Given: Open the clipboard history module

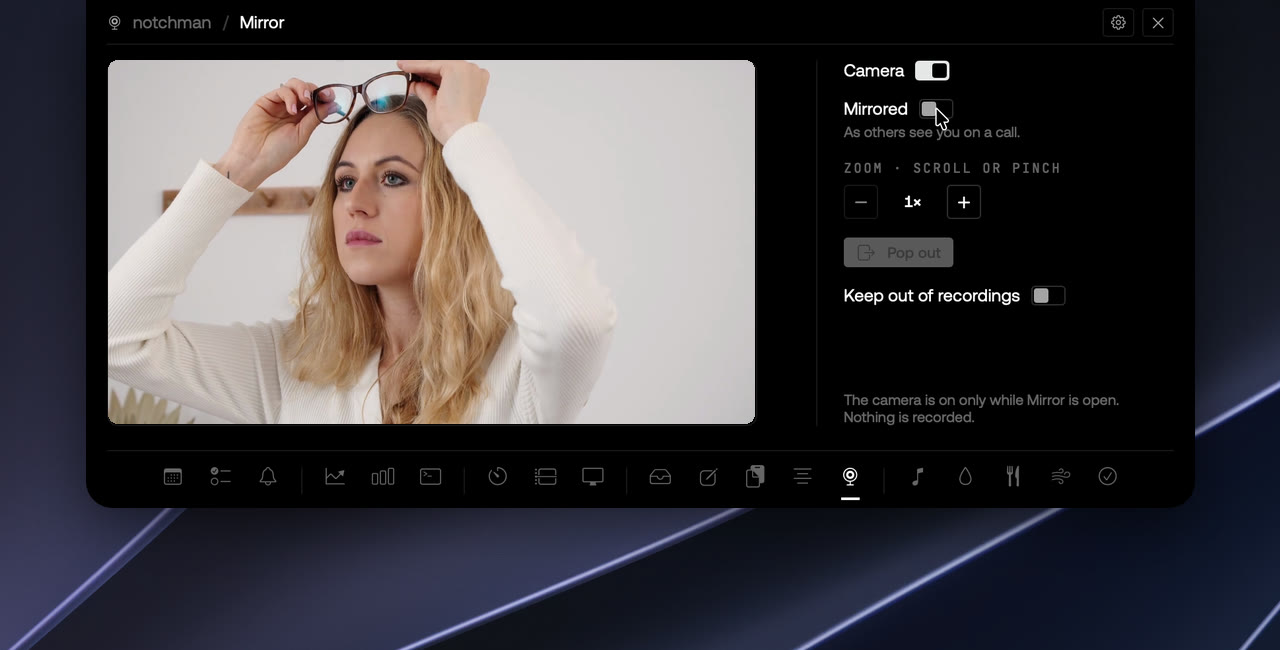Looking at the screenshot, I should (x=755, y=477).
